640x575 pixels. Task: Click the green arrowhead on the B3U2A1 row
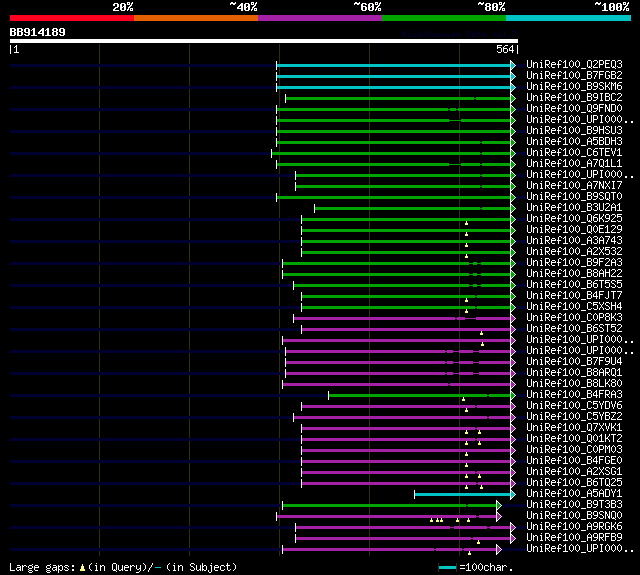coord(513,209)
